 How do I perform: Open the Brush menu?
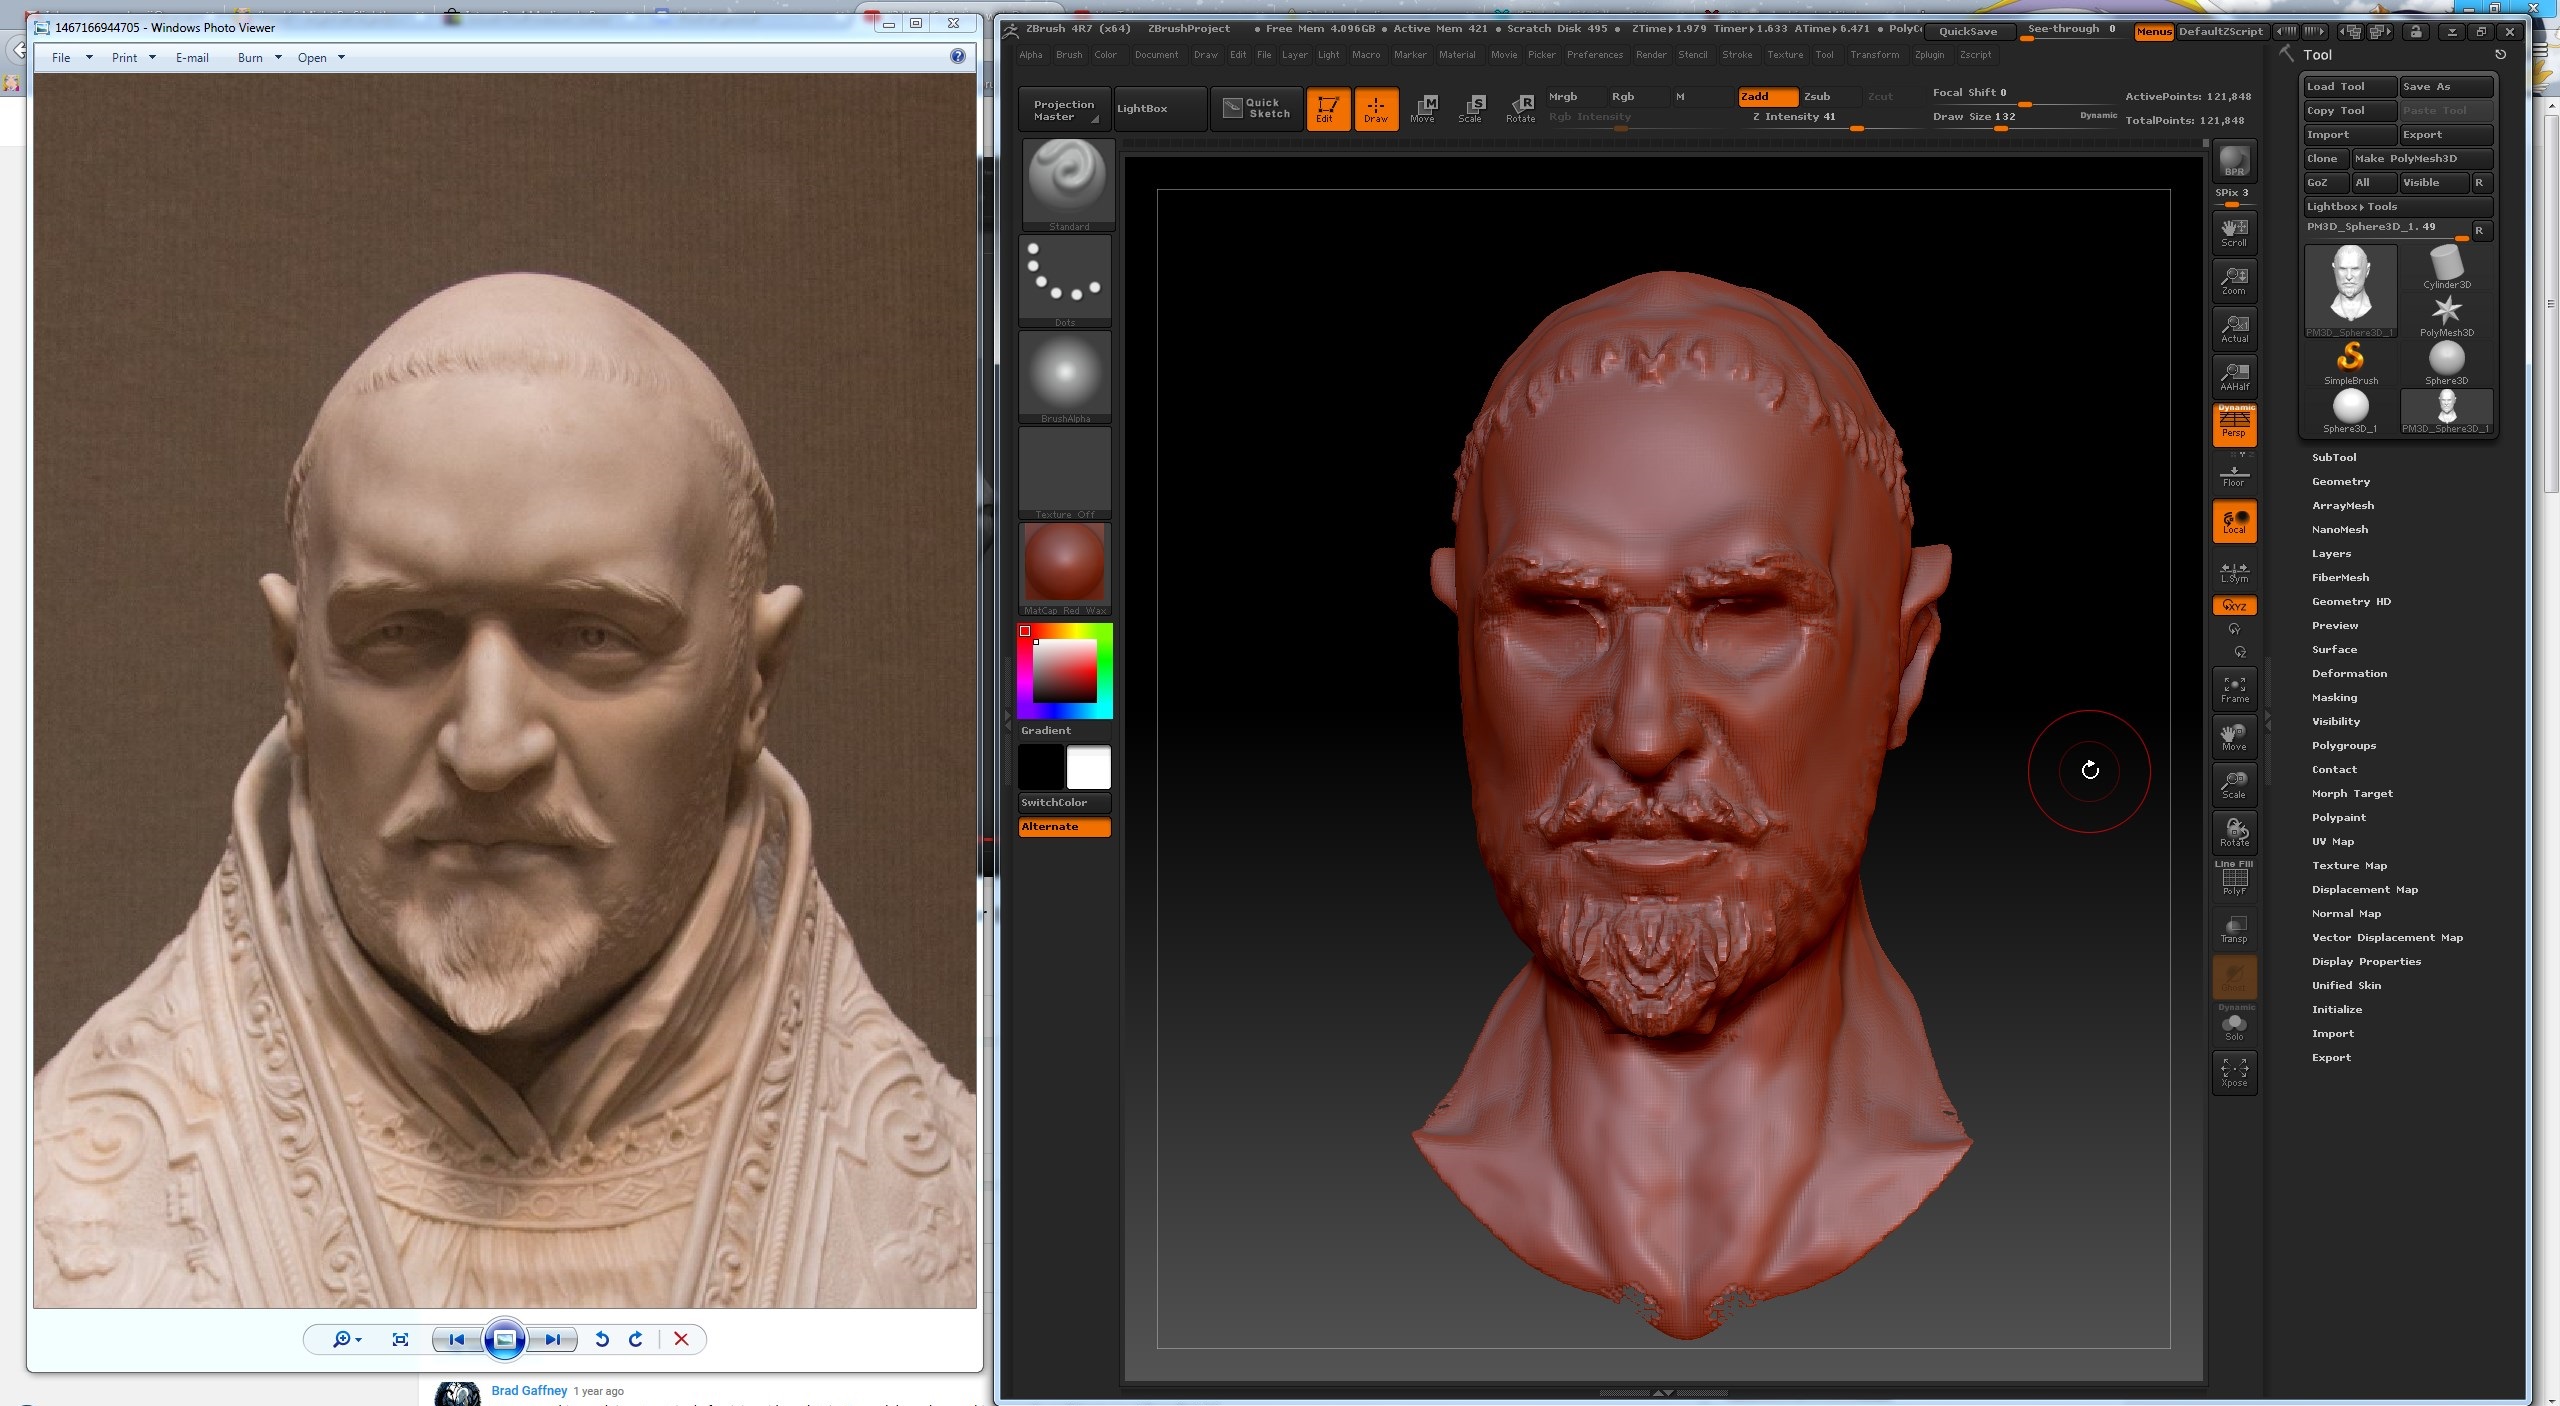point(1068,55)
